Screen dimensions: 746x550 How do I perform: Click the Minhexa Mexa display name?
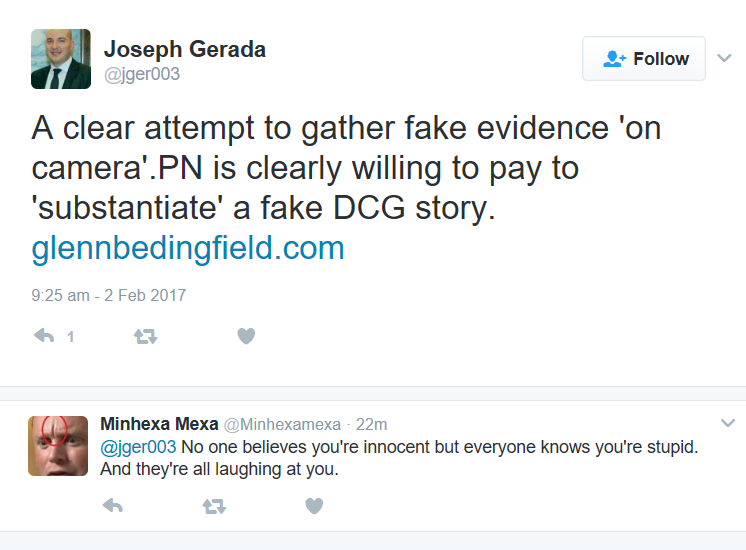pyautogui.click(x=158, y=423)
